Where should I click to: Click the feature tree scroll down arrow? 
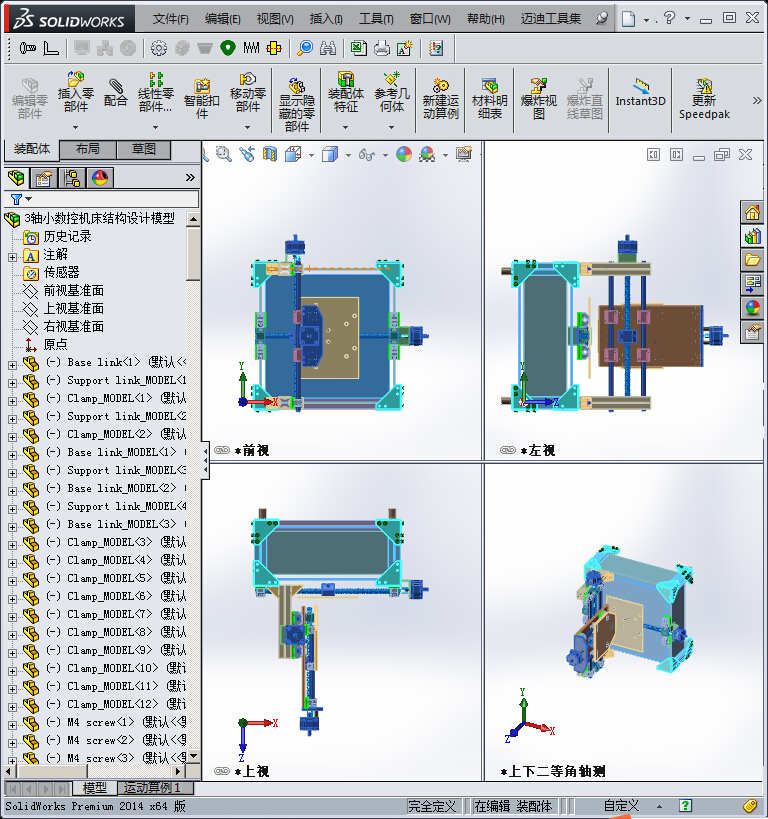[x=193, y=756]
